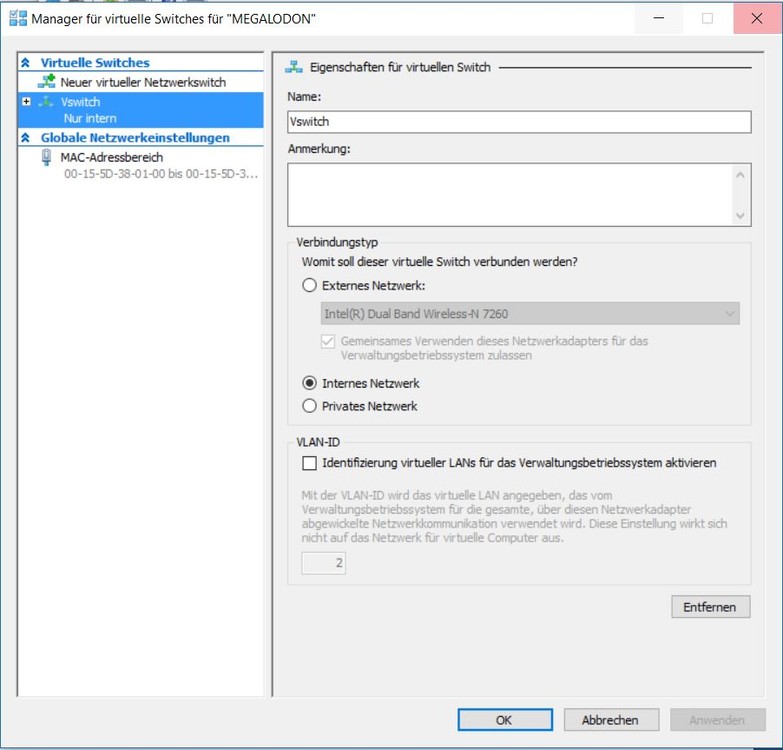This screenshot has width=783, height=750.
Task: Click the OK button
Action: [x=504, y=720]
